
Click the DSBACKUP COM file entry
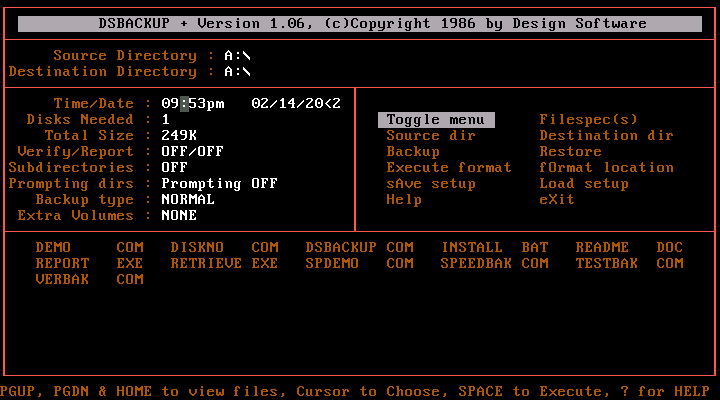click(360, 248)
